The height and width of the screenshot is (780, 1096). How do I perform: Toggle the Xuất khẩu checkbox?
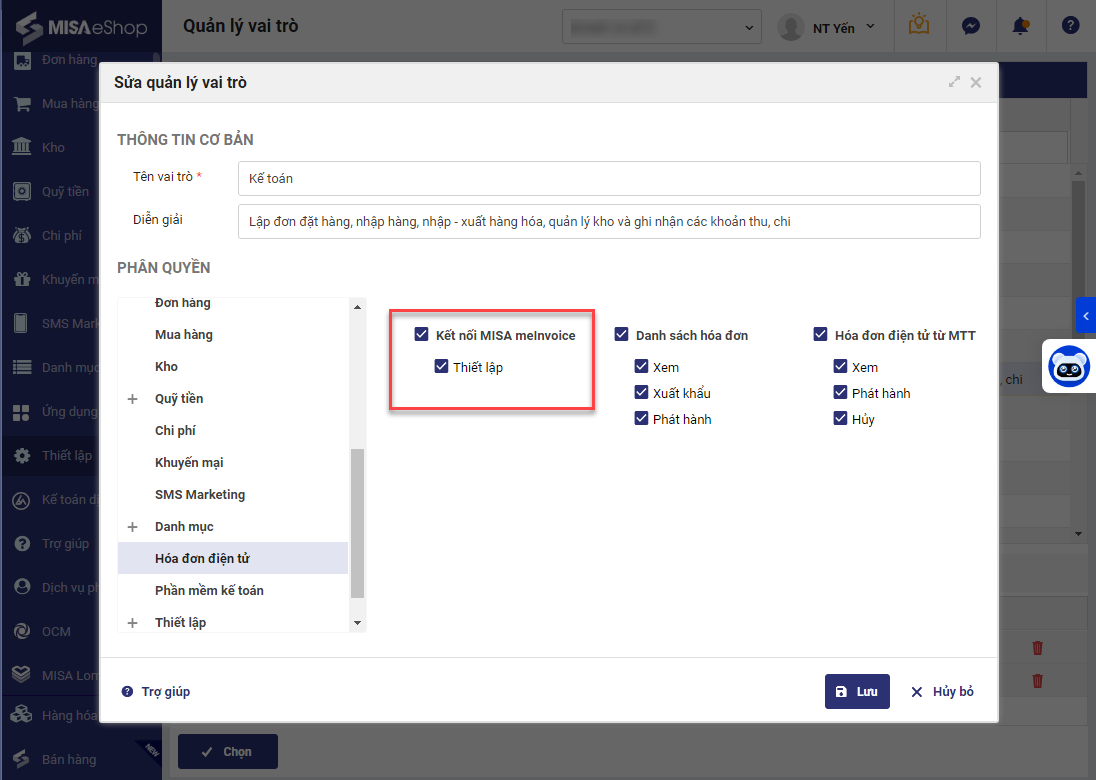pyautogui.click(x=642, y=393)
